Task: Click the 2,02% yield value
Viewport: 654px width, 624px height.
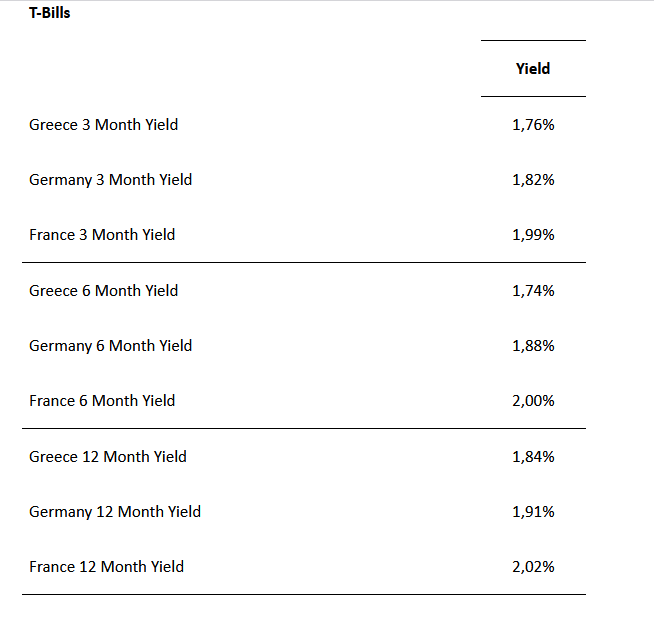Action: tap(533, 567)
